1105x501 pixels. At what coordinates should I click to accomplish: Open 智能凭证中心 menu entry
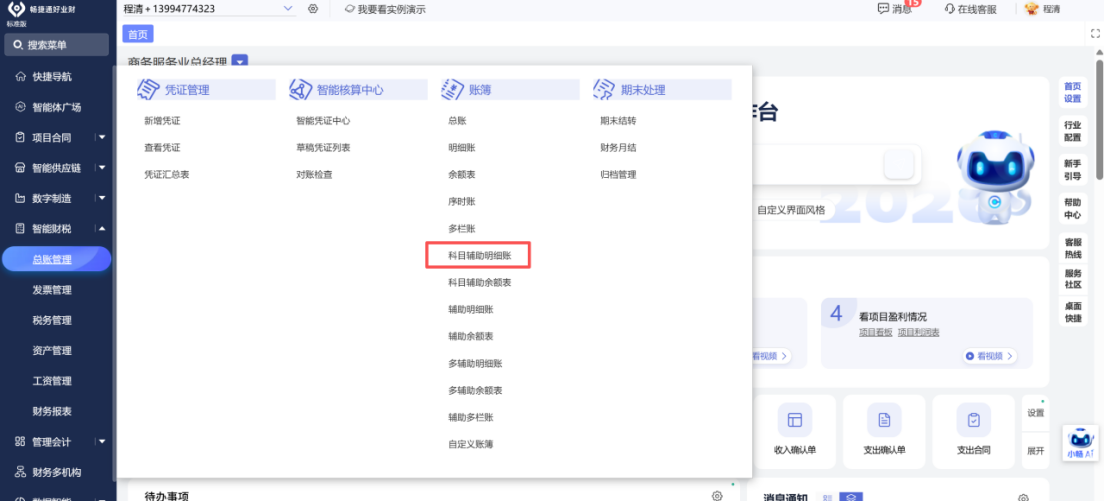[x=323, y=121]
